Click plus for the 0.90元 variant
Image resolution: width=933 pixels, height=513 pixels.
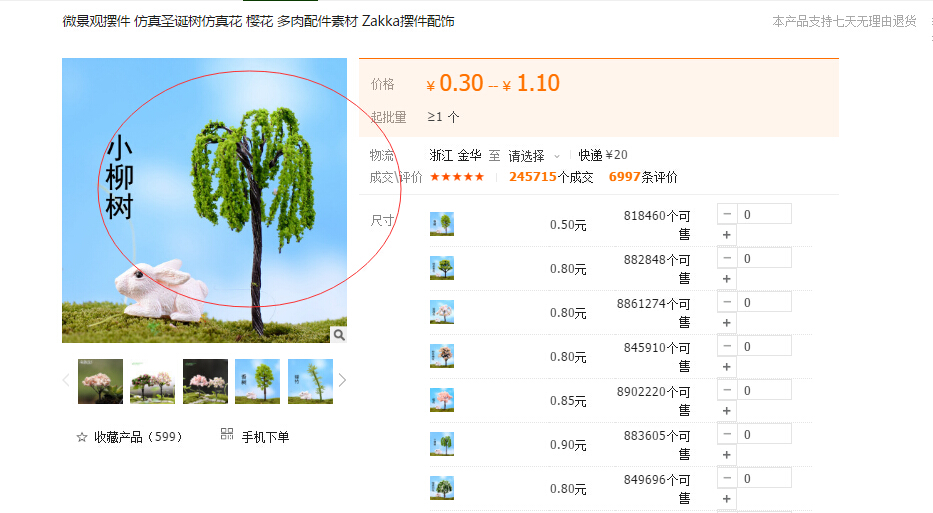pyautogui.click(x=727, y=455)
